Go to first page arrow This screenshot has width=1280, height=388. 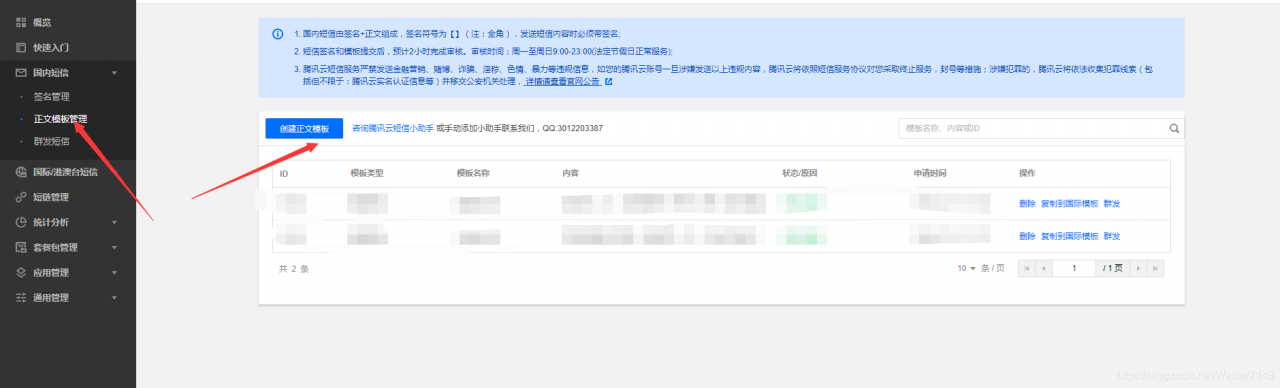1026,268
